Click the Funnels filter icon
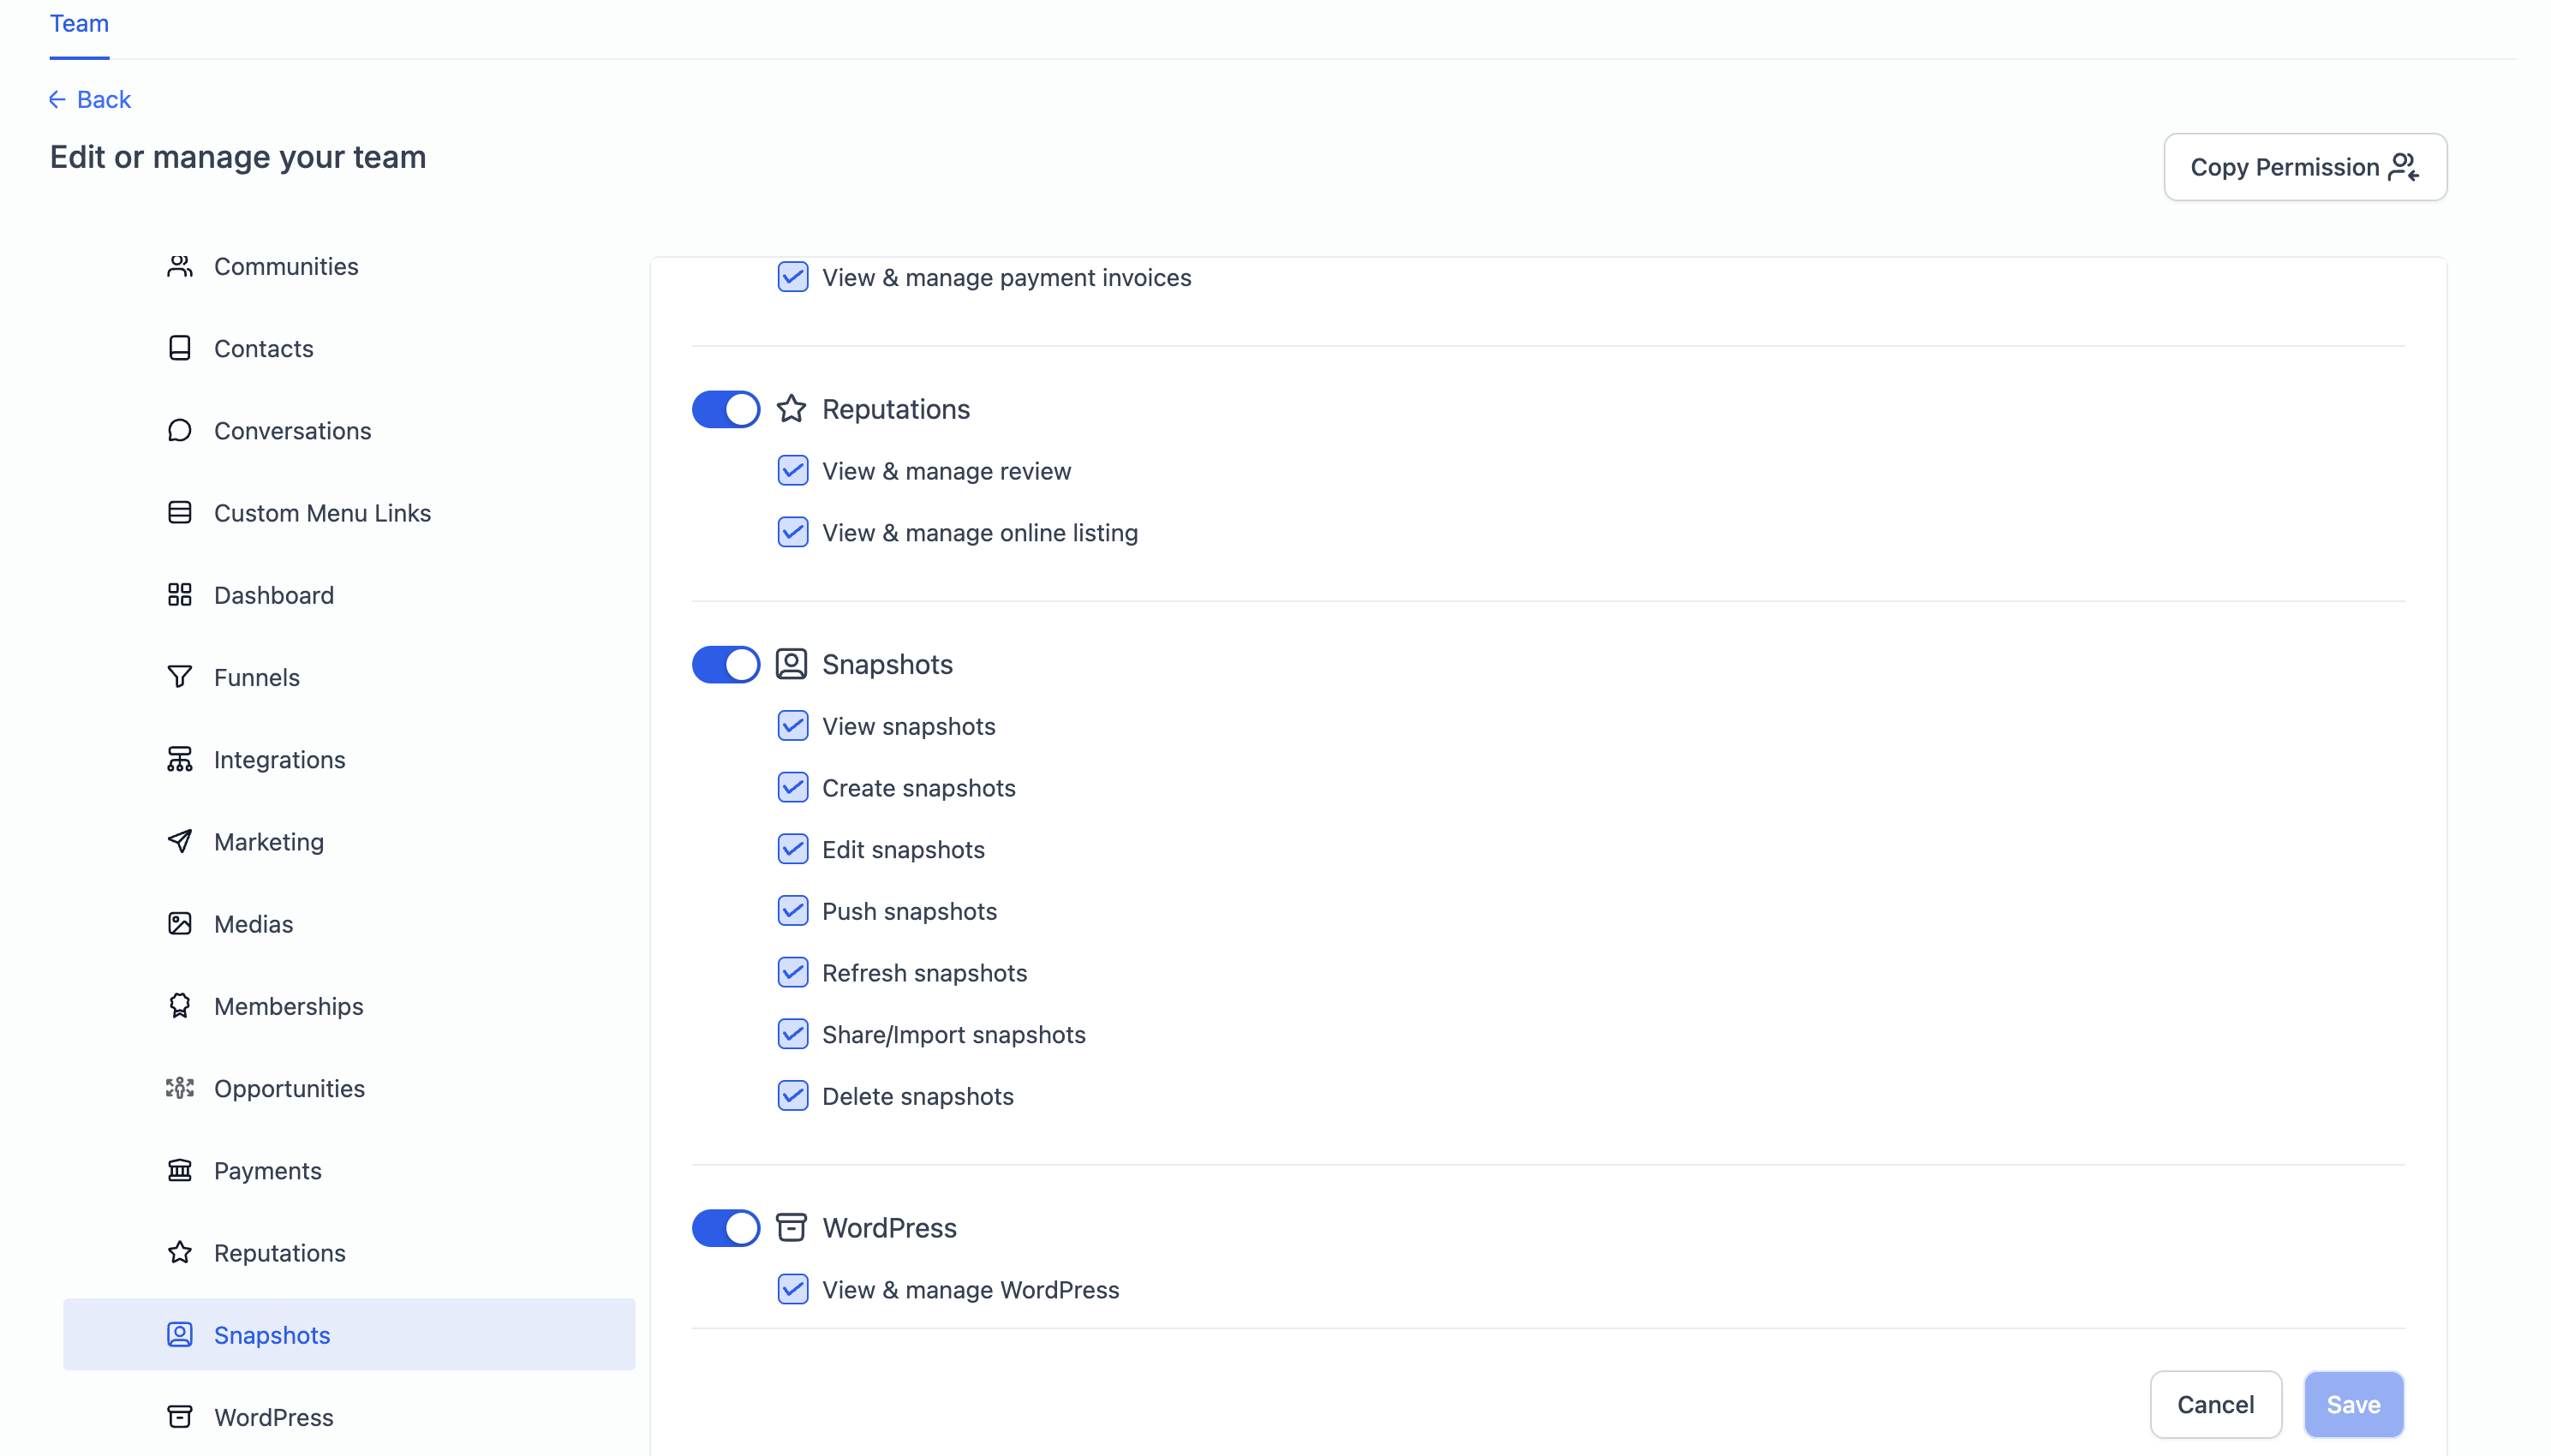Image resolution: width=2551 pixels, height=1456 pixels. coord(179,677)
